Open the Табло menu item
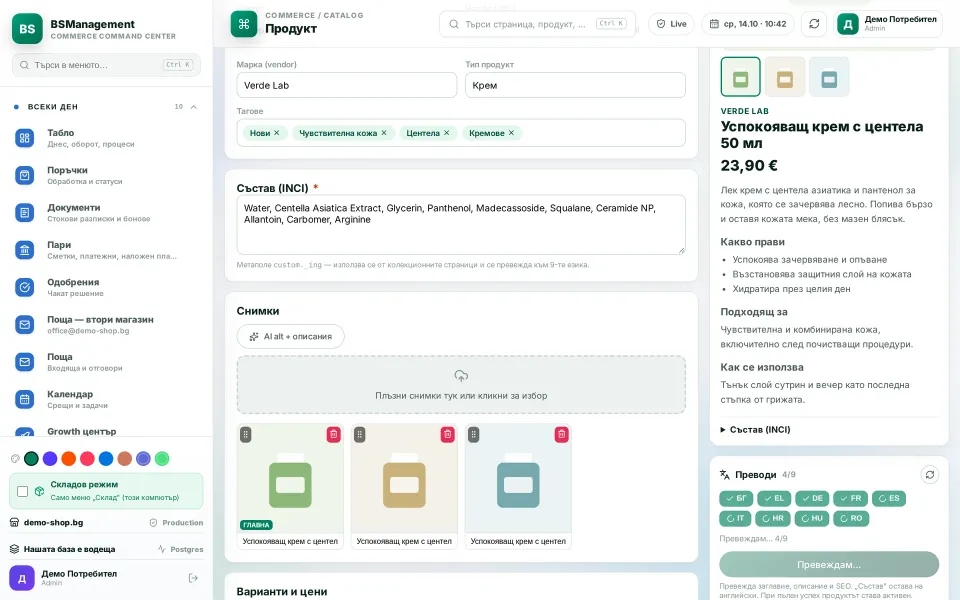 pyautogui.click(x=106, y=138)
